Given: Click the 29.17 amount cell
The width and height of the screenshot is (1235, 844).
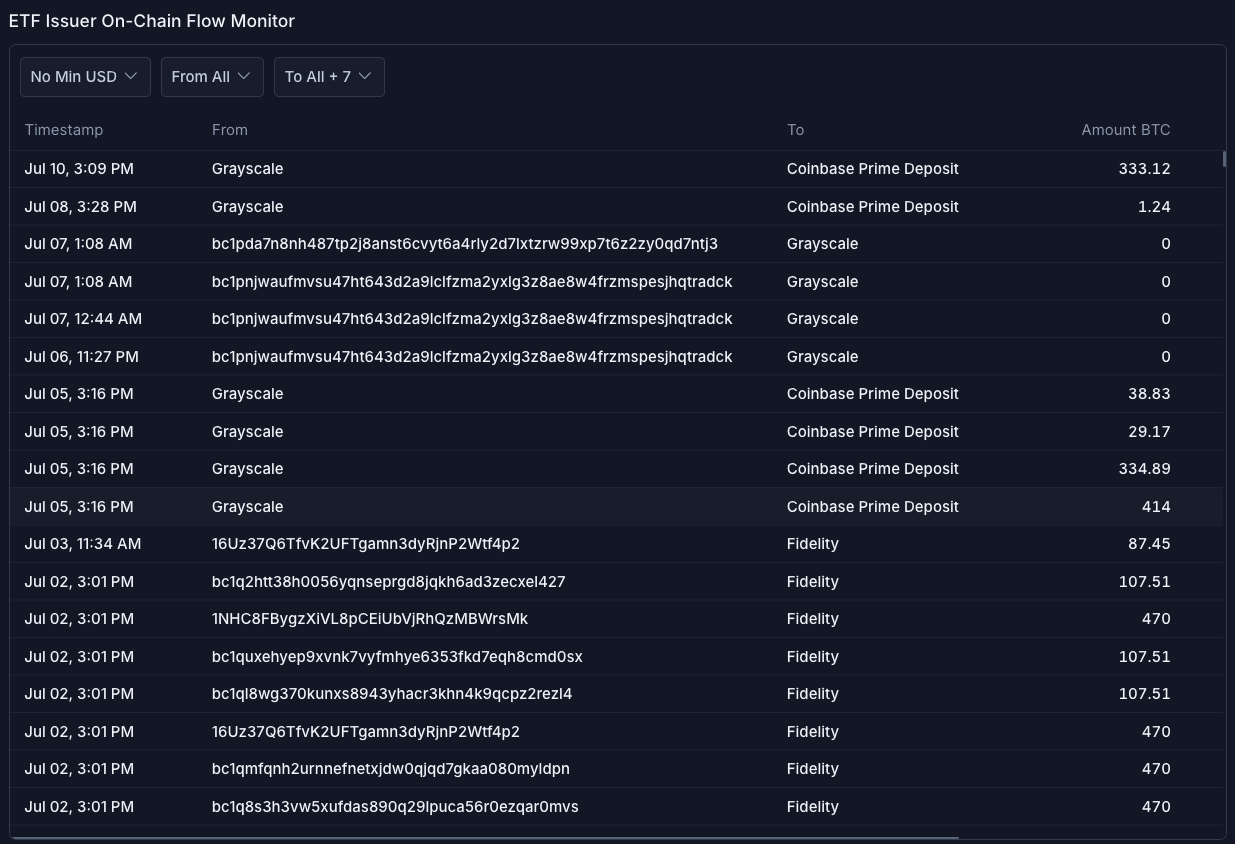Looking at the screenshot, I should pyautogui.click(x=1149, y=432).
